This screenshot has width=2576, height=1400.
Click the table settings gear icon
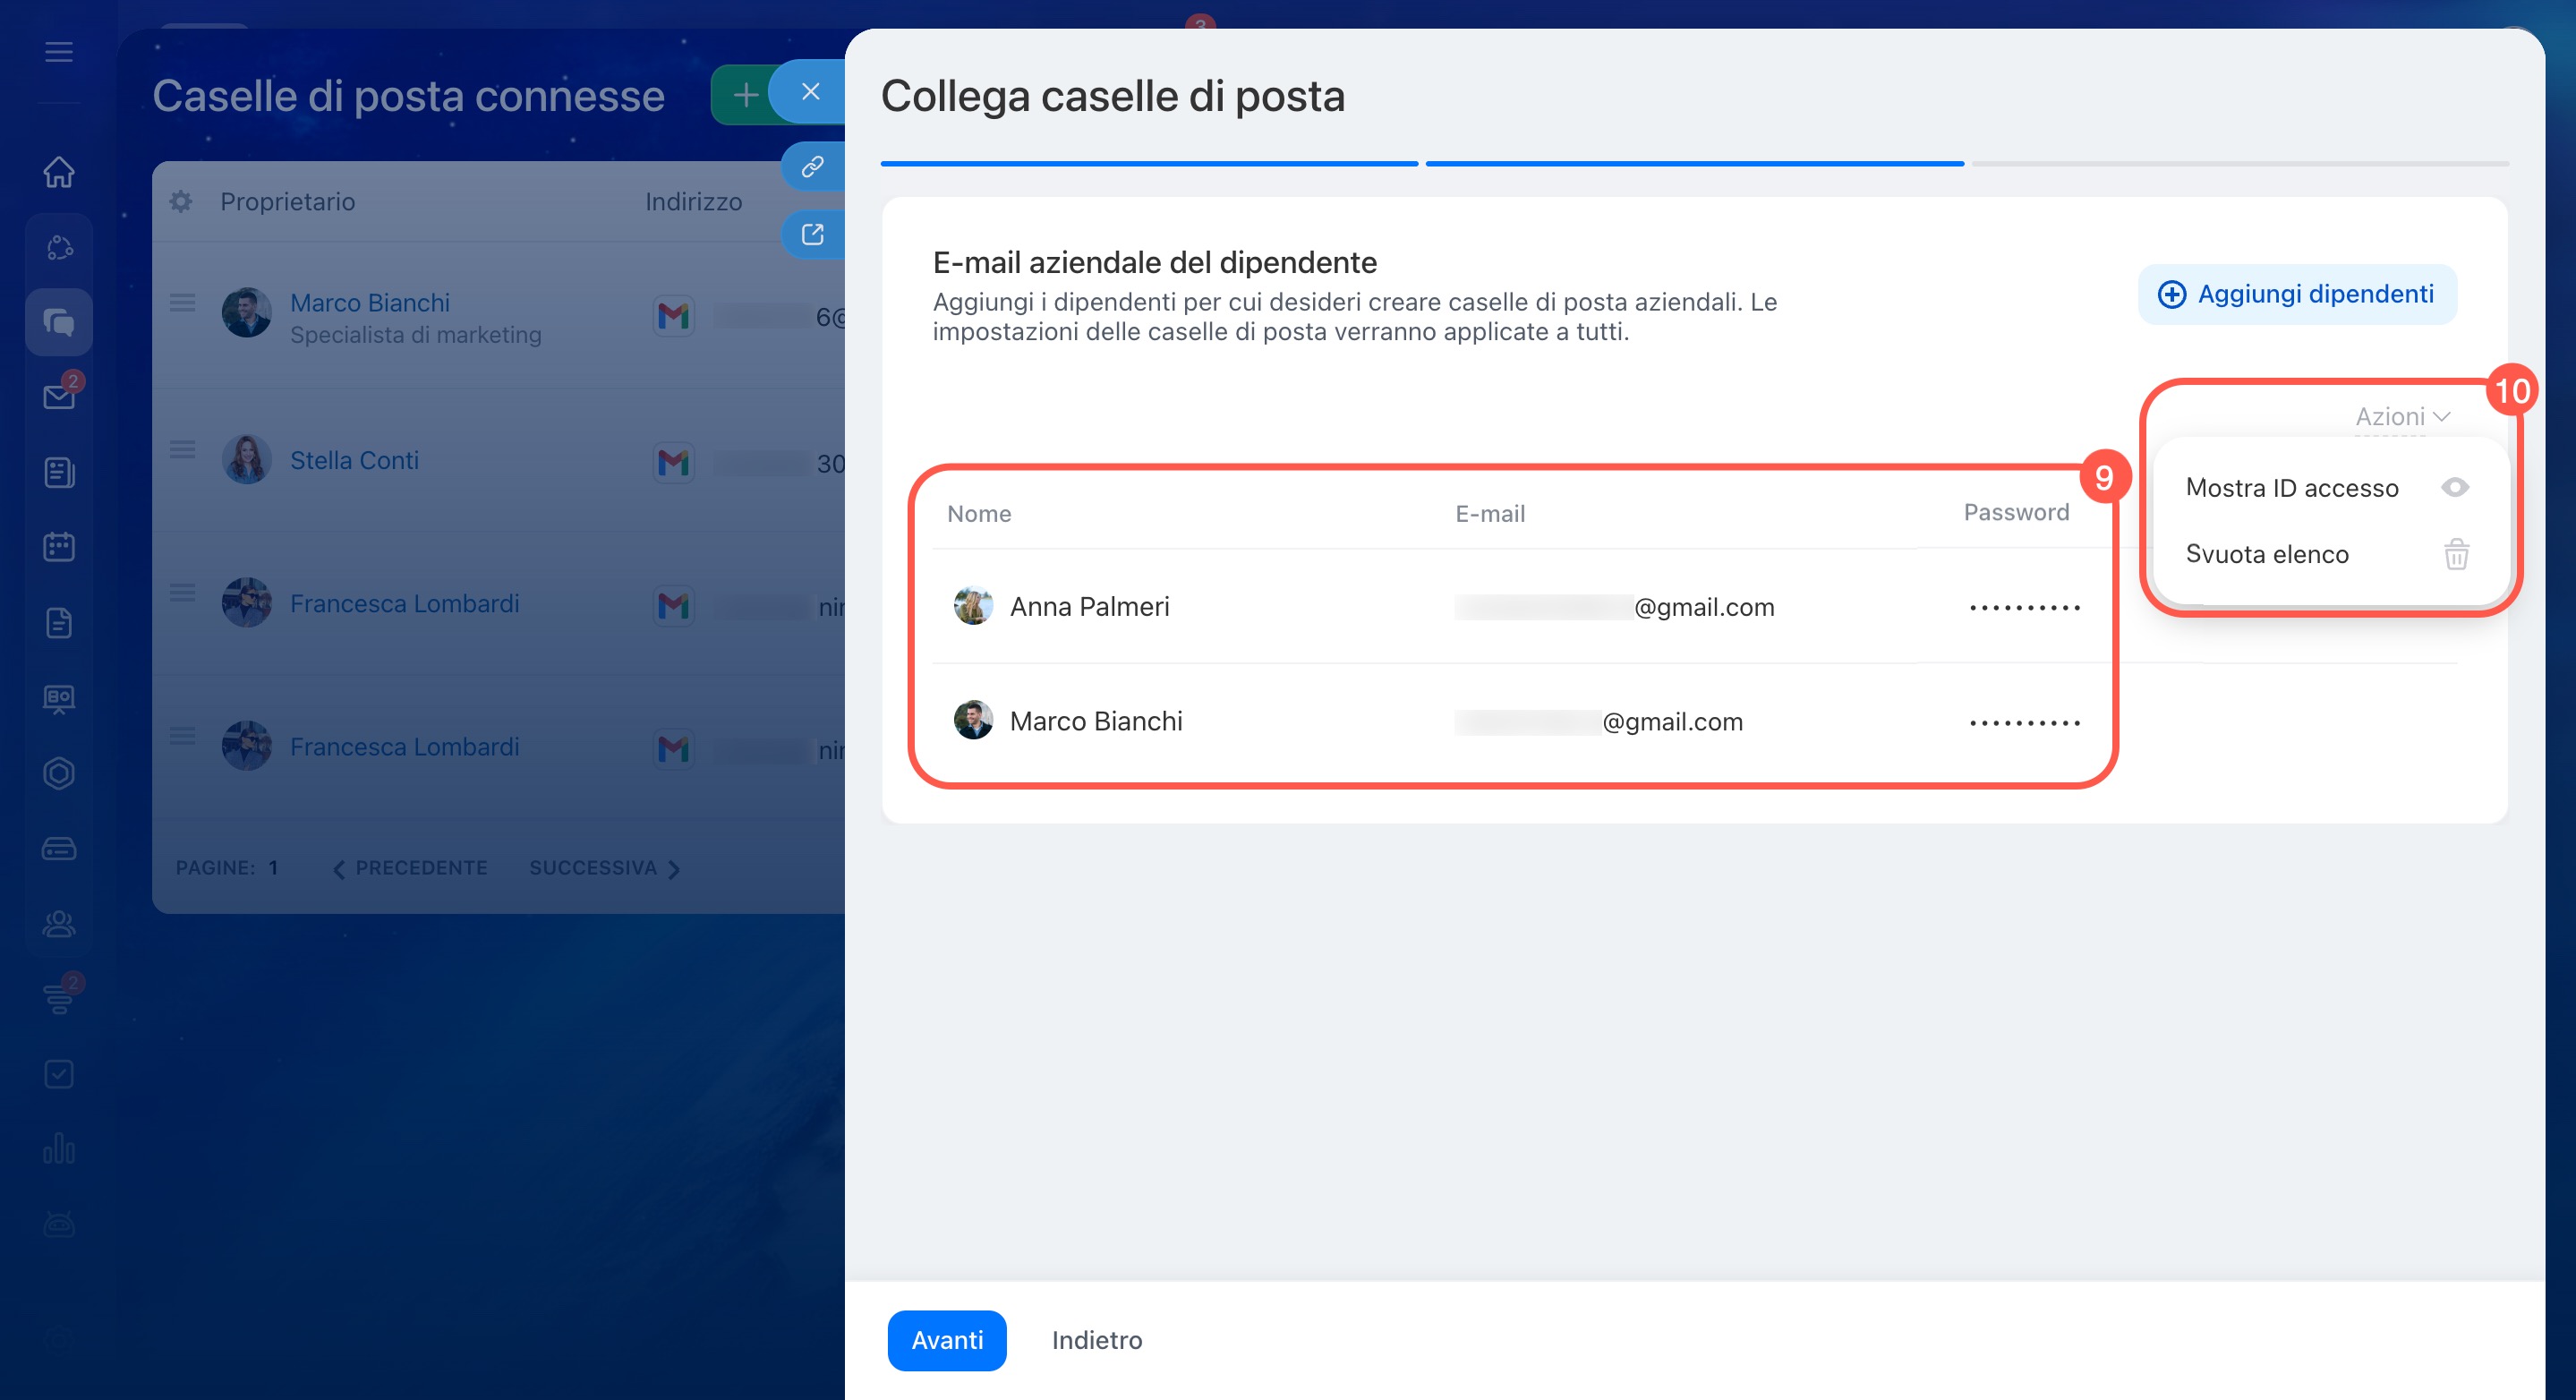(181, 202)
